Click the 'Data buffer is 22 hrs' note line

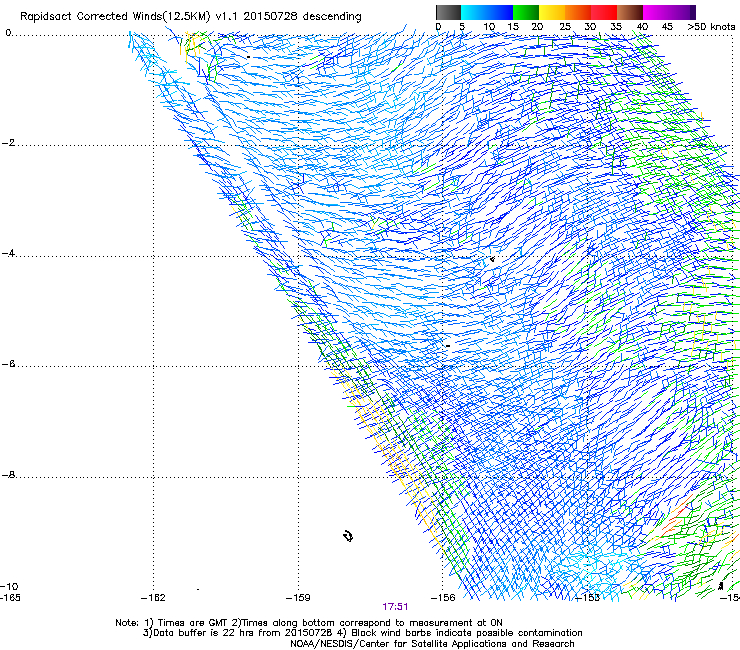coord(362,633)
